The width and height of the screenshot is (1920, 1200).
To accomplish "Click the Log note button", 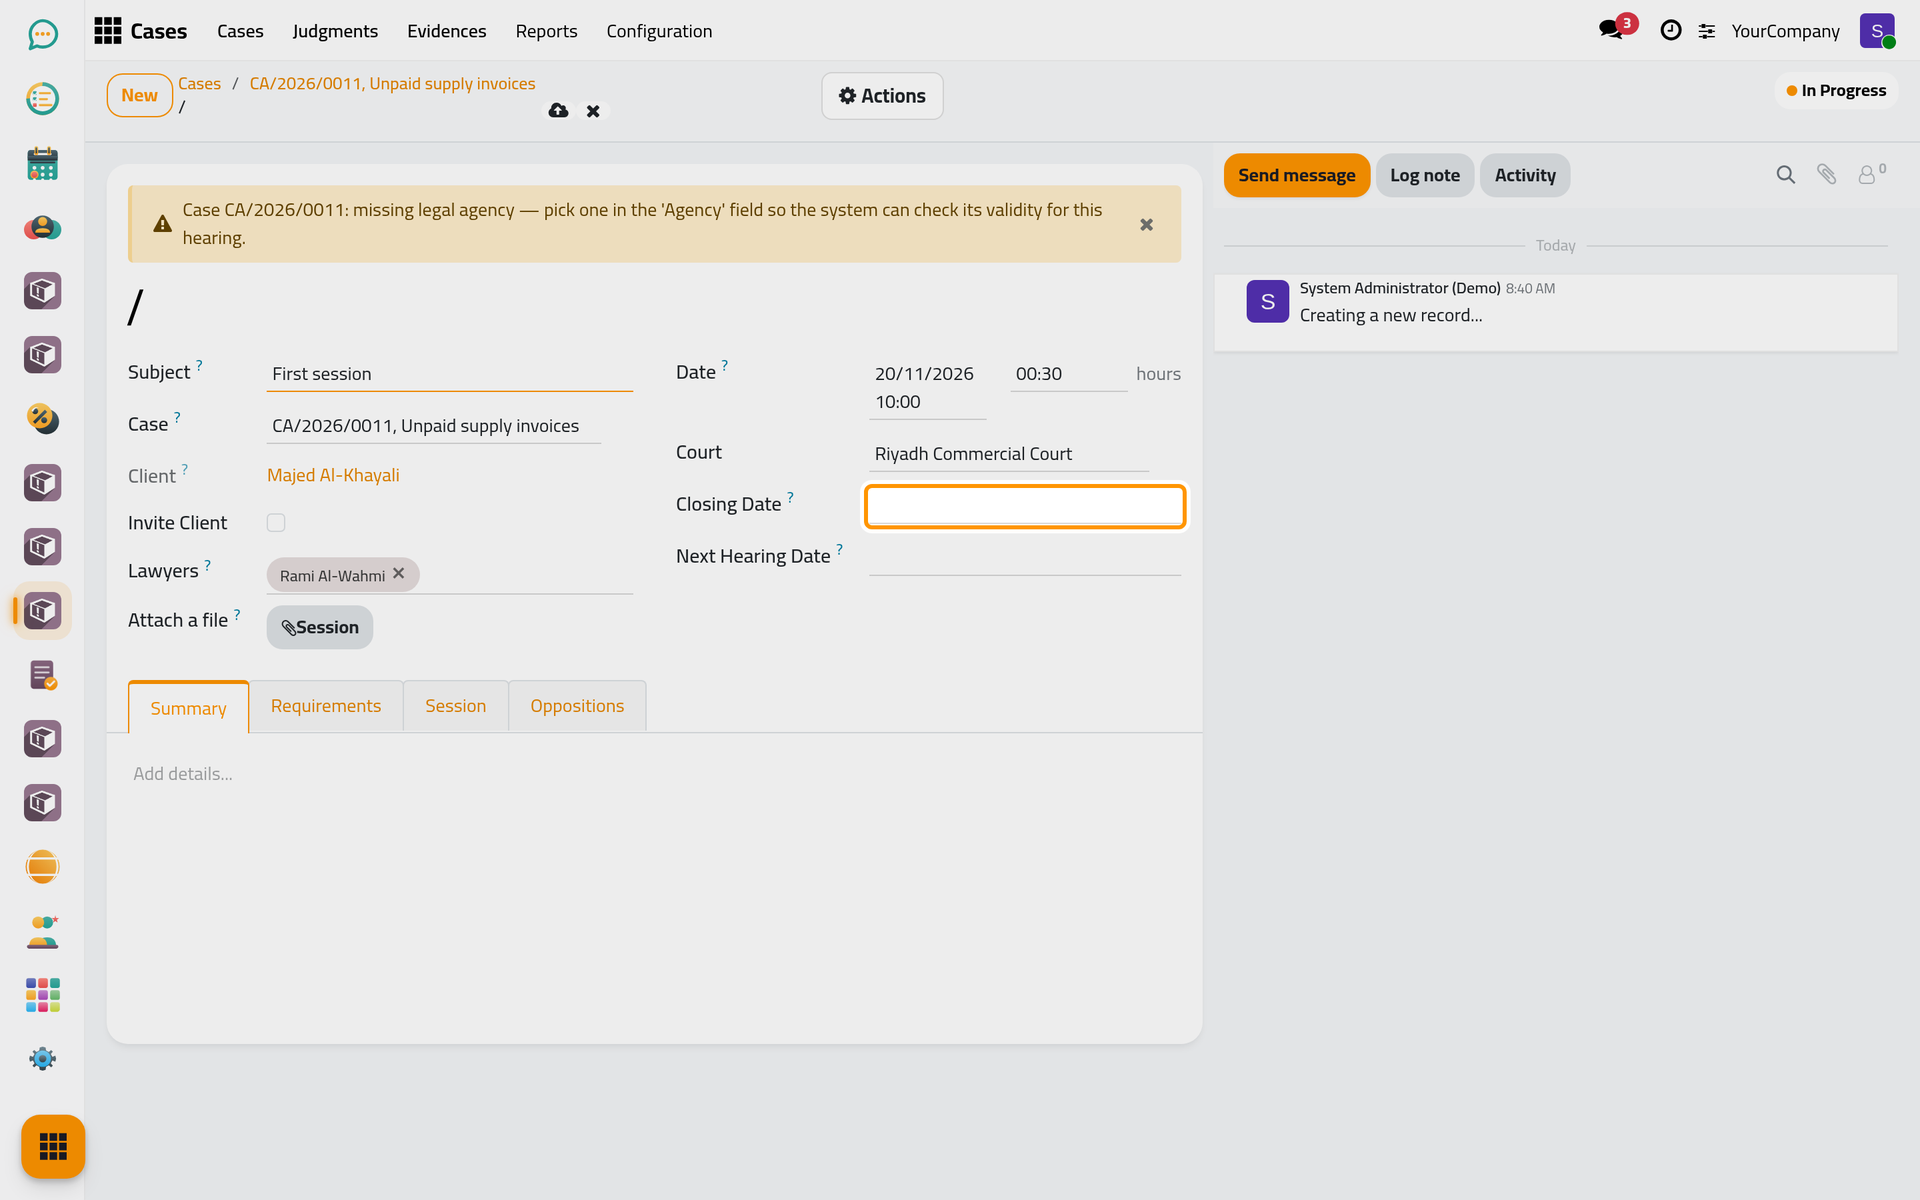I will coord(1424,175).
